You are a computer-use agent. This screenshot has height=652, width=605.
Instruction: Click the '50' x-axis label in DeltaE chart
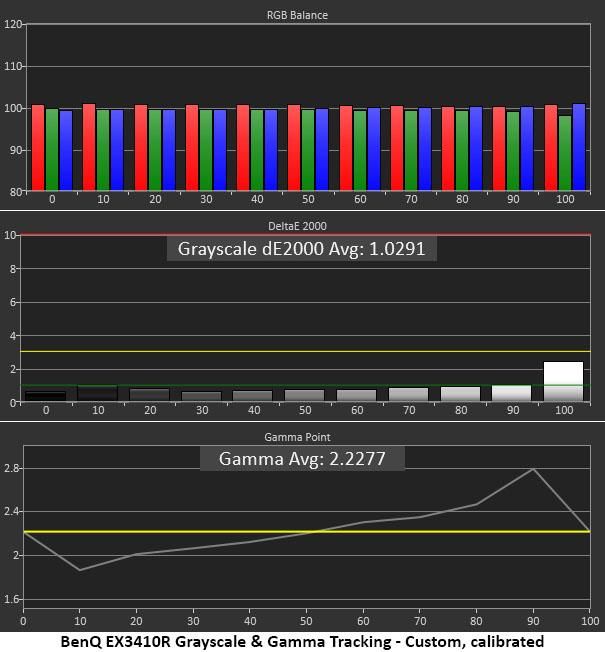305,410
